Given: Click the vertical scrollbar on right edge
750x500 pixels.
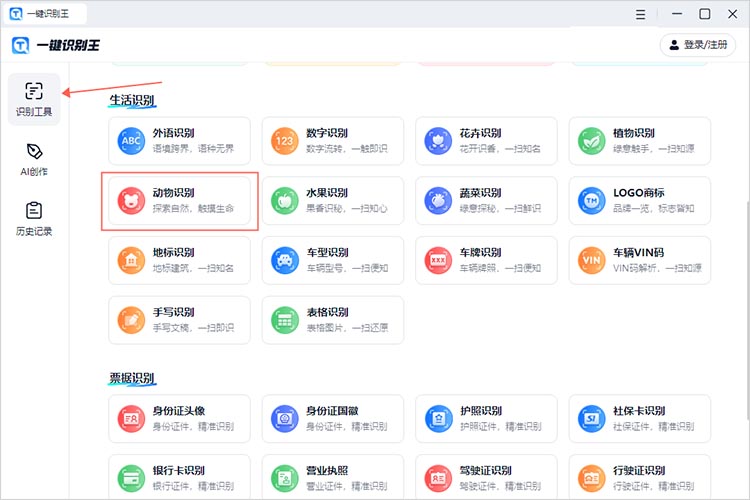Looking at the screenshot, I should click(x=747, y=311).
